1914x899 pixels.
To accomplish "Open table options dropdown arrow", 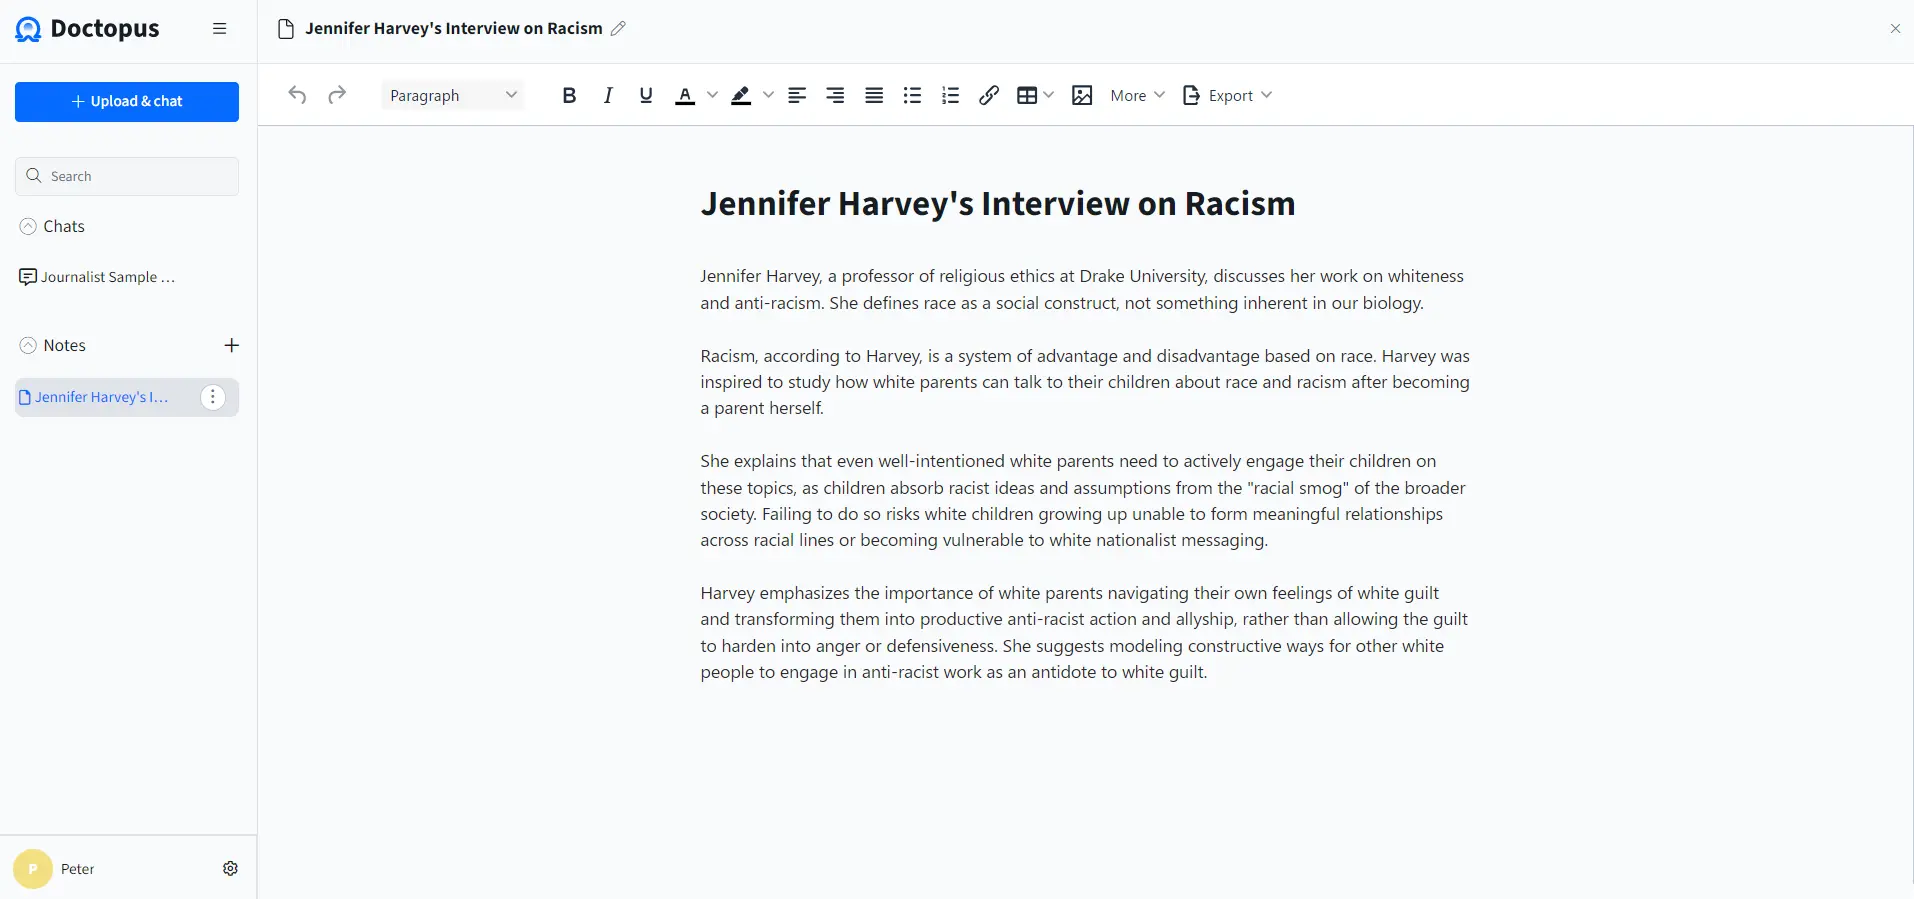I will 1048,95.
